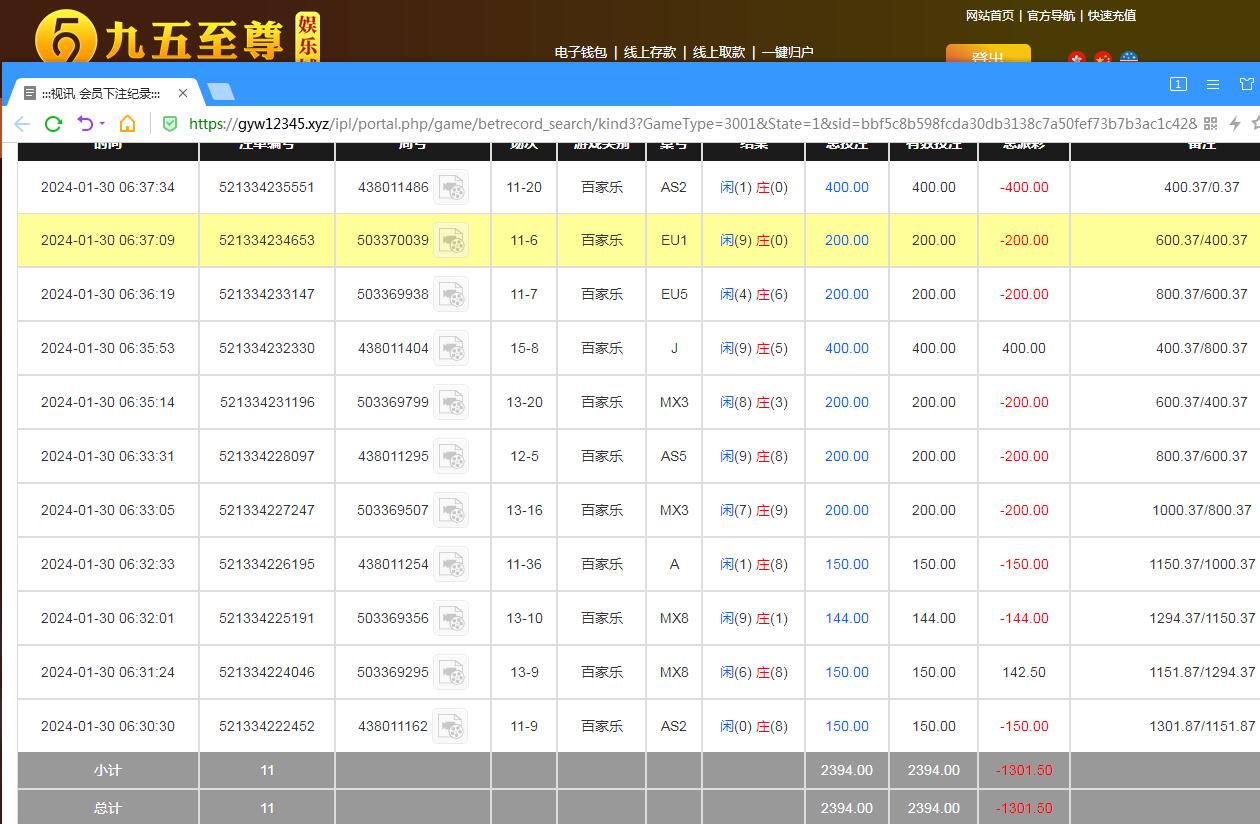Open video replay for round 438011486
Image resolution: width=1260 pixels, height=824 pixels.
click(x=451, y=187)
